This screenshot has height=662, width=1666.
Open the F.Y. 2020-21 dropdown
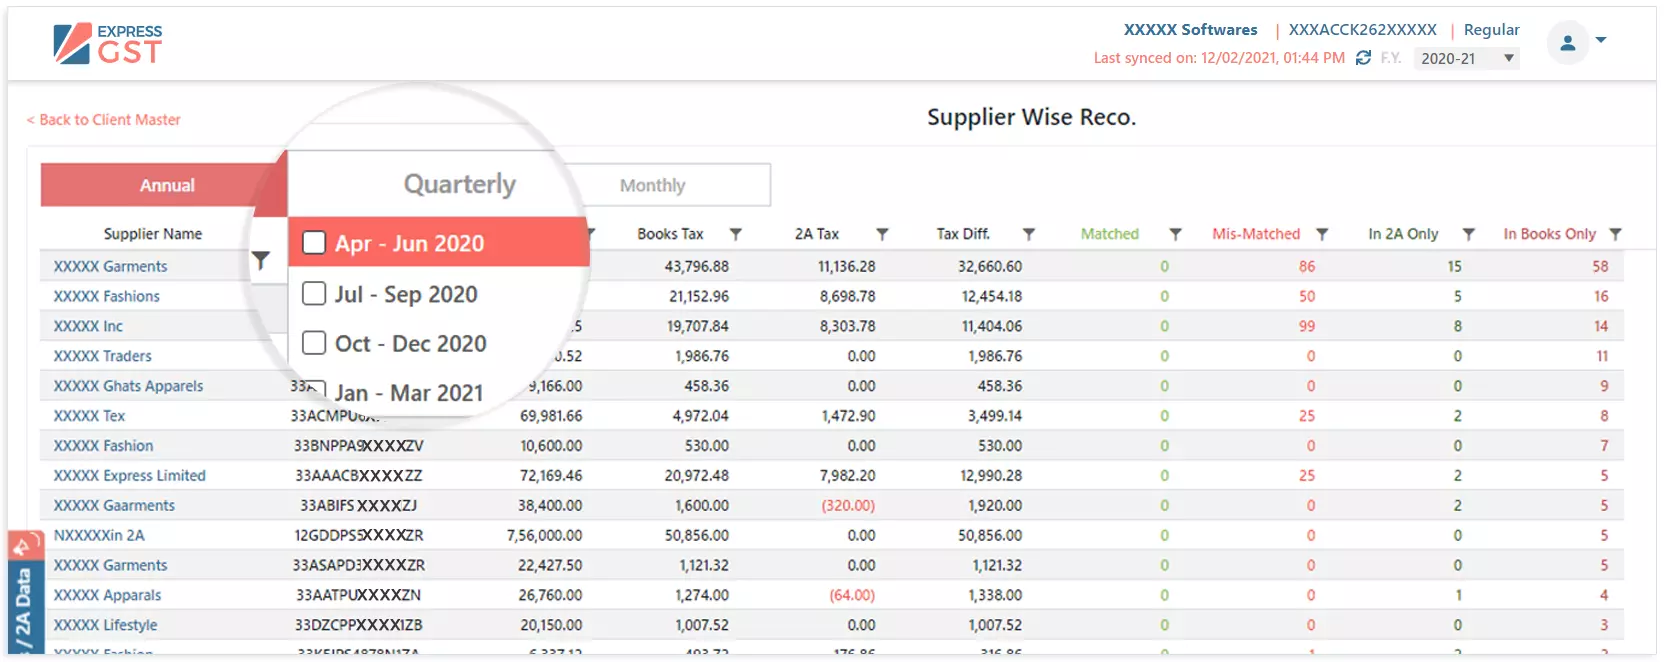1466,59
